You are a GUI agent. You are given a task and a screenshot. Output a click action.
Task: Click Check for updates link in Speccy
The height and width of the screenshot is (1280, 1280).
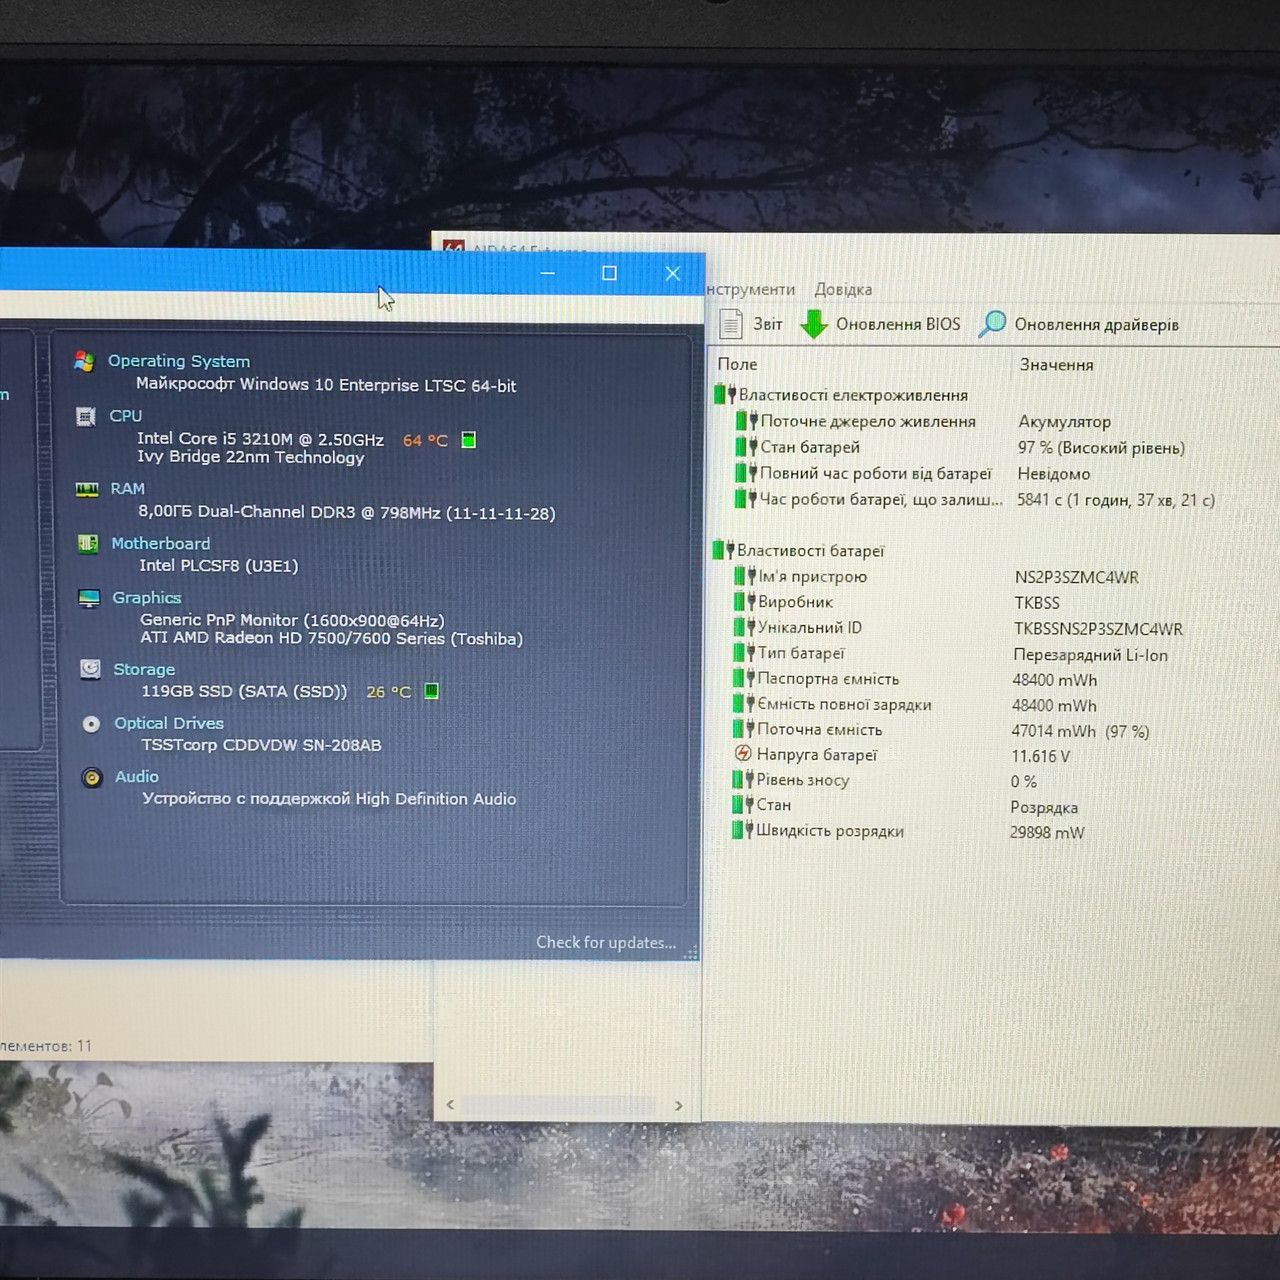(606, 942)
